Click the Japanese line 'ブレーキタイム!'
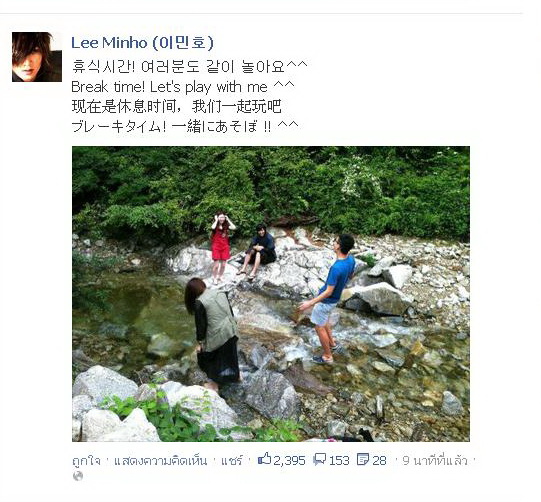Viewport: 541px width, 502px height. [185, 126]
